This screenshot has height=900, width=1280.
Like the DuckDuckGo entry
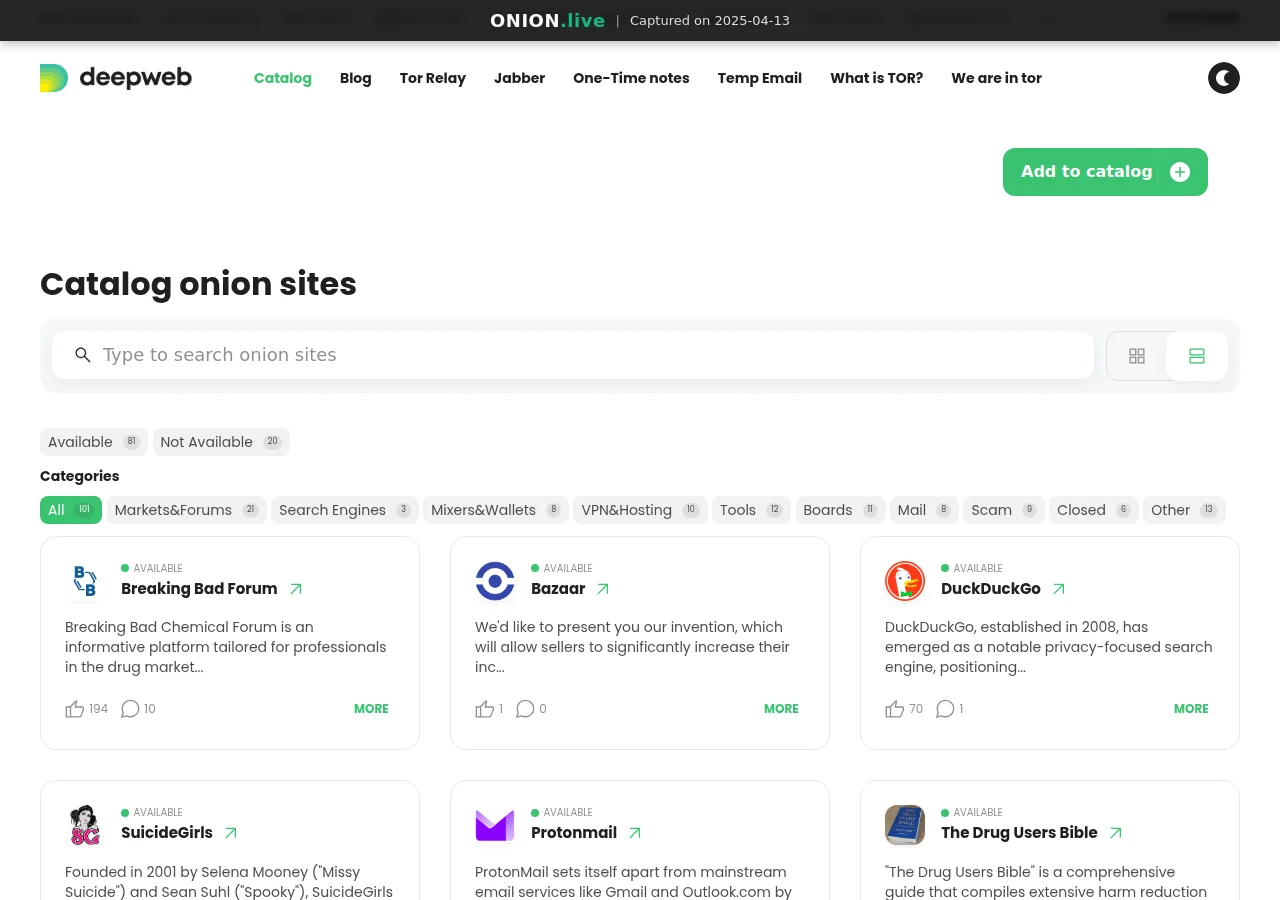coord(895,709)
